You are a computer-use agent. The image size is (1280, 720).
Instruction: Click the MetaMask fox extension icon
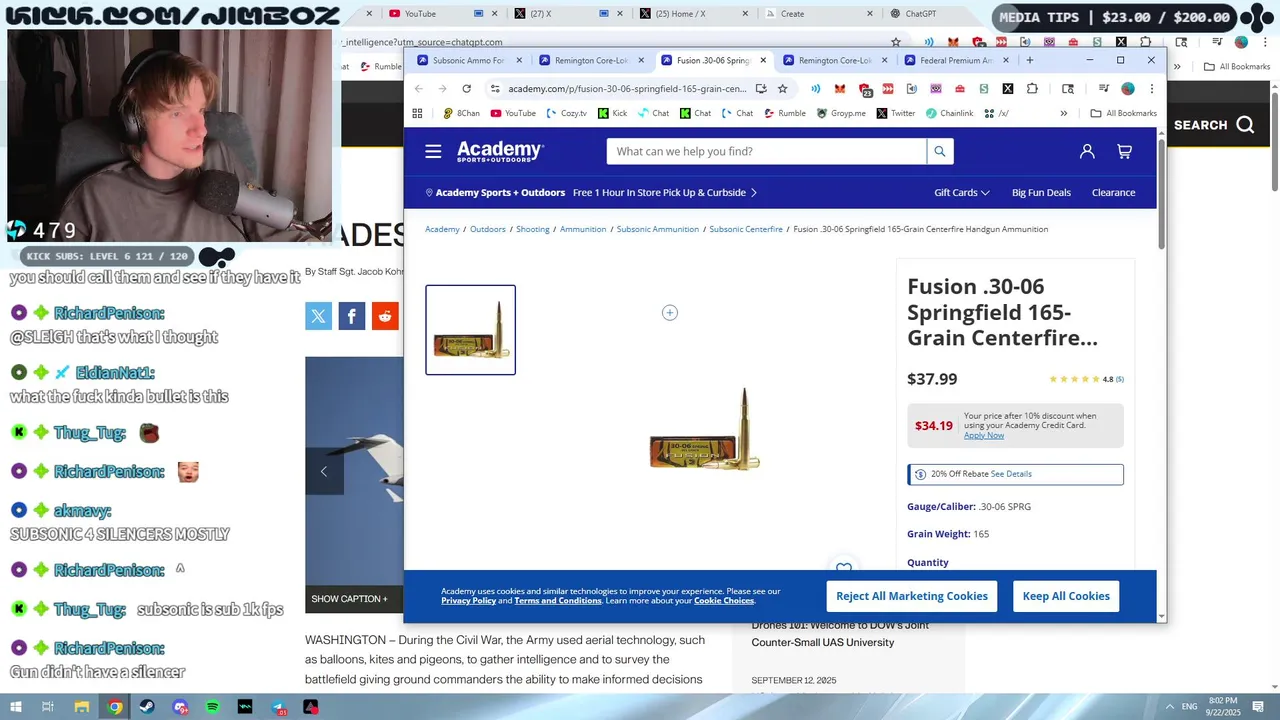pos(840,88)
